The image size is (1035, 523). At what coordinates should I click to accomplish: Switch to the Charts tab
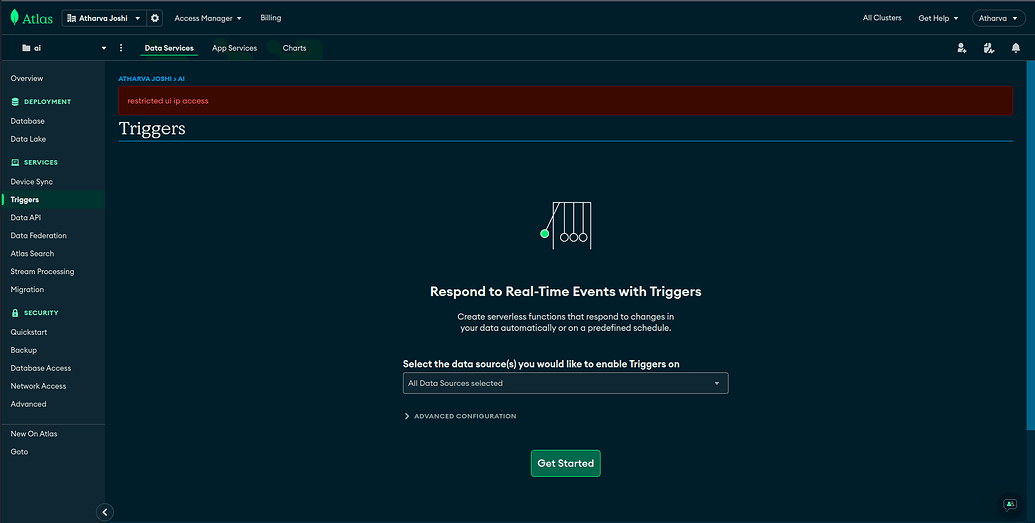(x=294, y=48)
